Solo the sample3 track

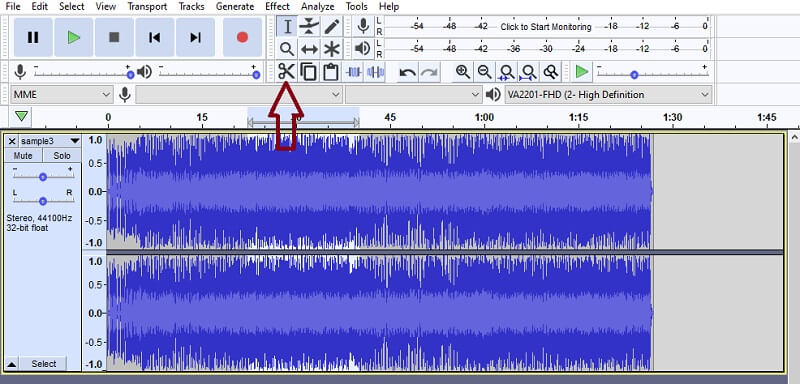(x=62, y=156)
